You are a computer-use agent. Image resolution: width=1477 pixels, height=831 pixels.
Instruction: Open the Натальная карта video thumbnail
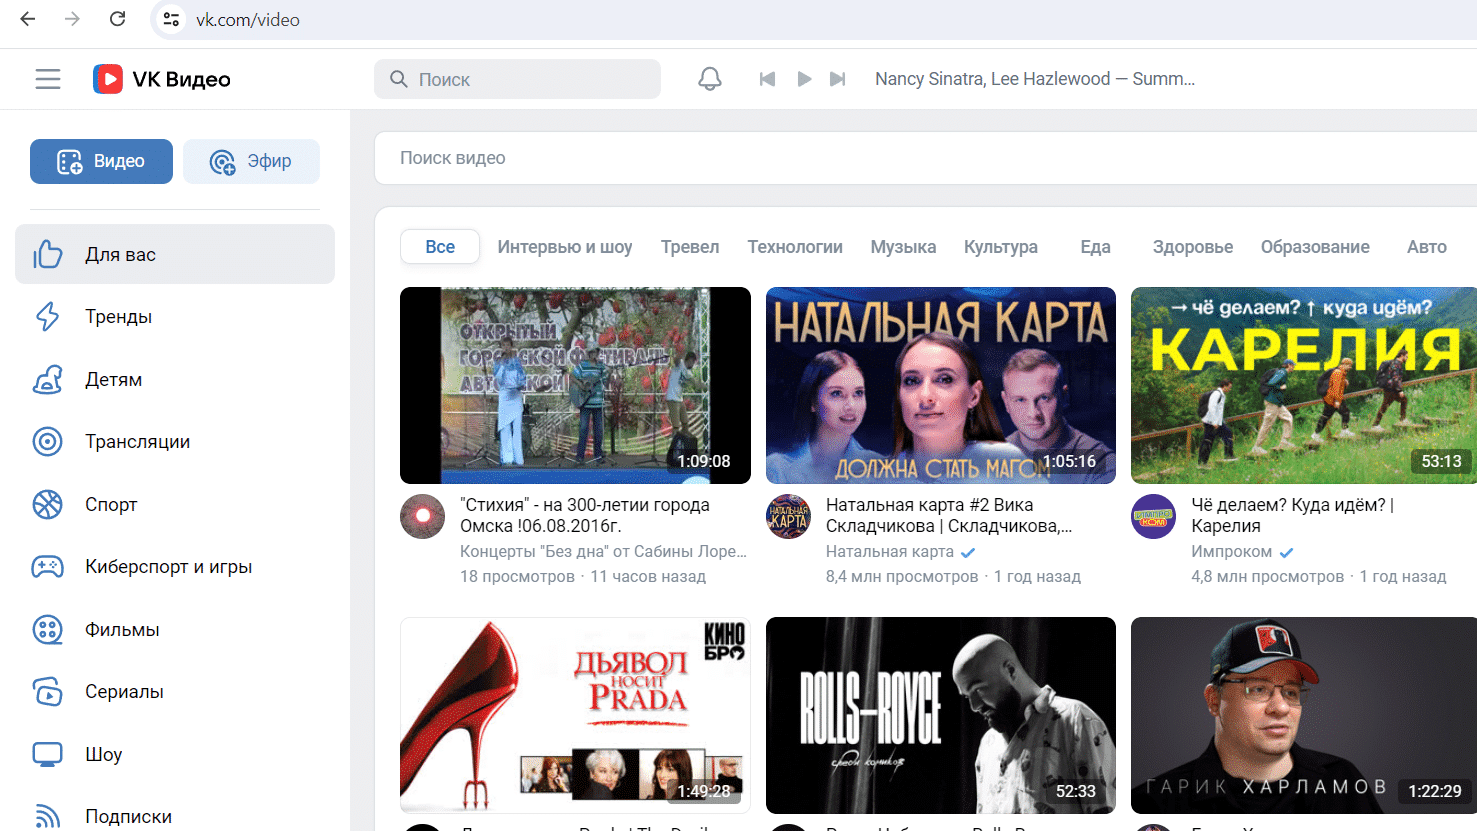click(x=941, y=385)
